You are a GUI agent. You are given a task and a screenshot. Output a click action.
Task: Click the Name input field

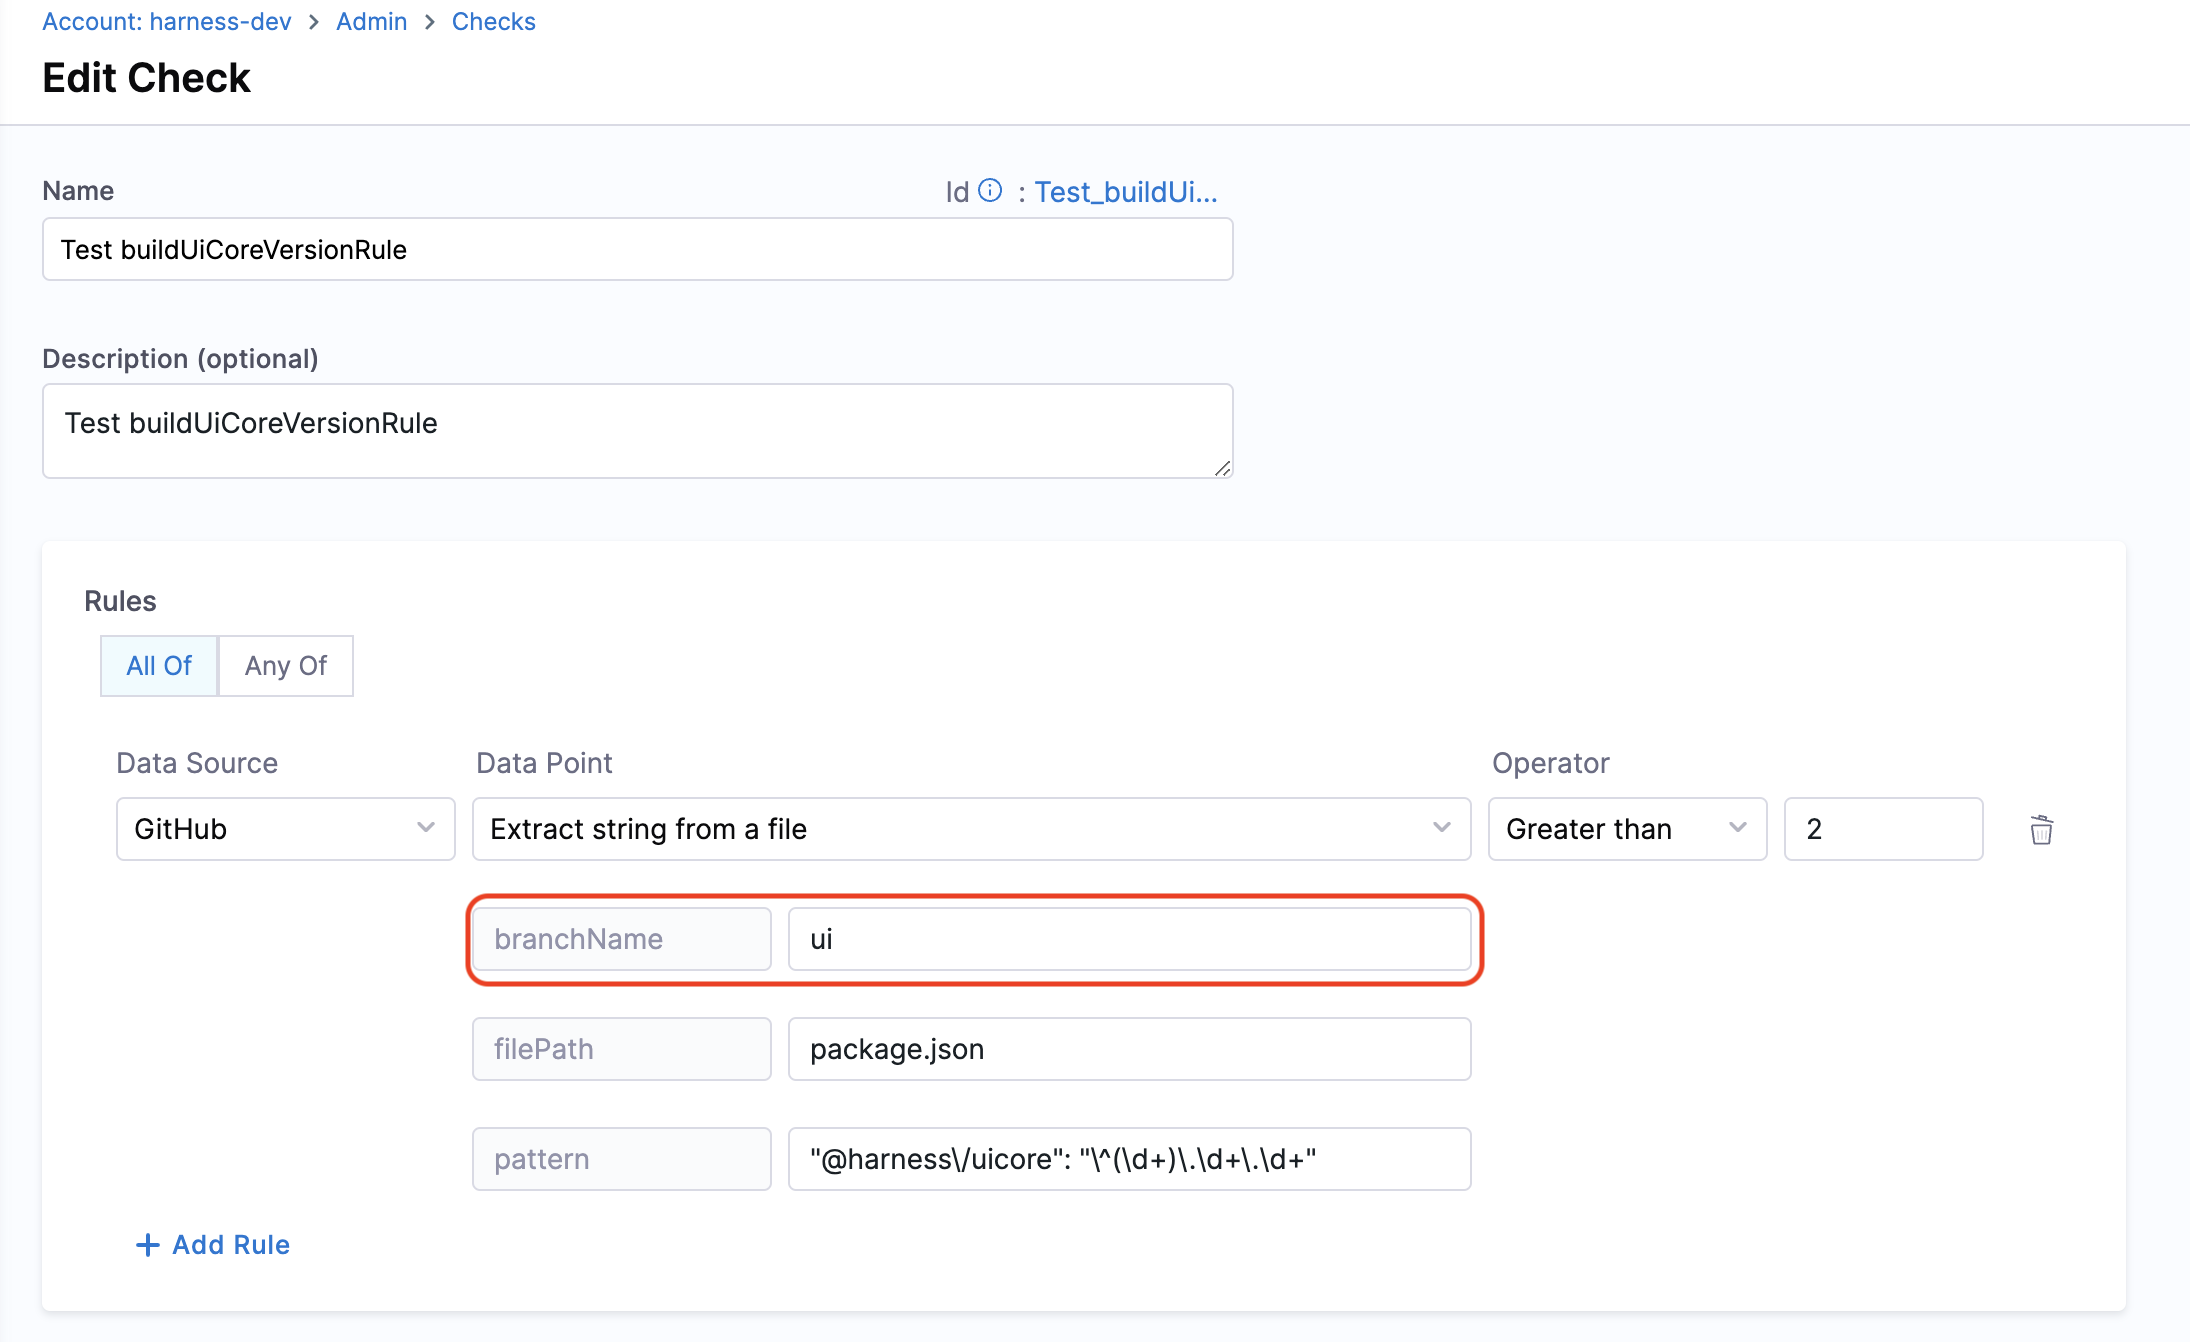(637, 250)
